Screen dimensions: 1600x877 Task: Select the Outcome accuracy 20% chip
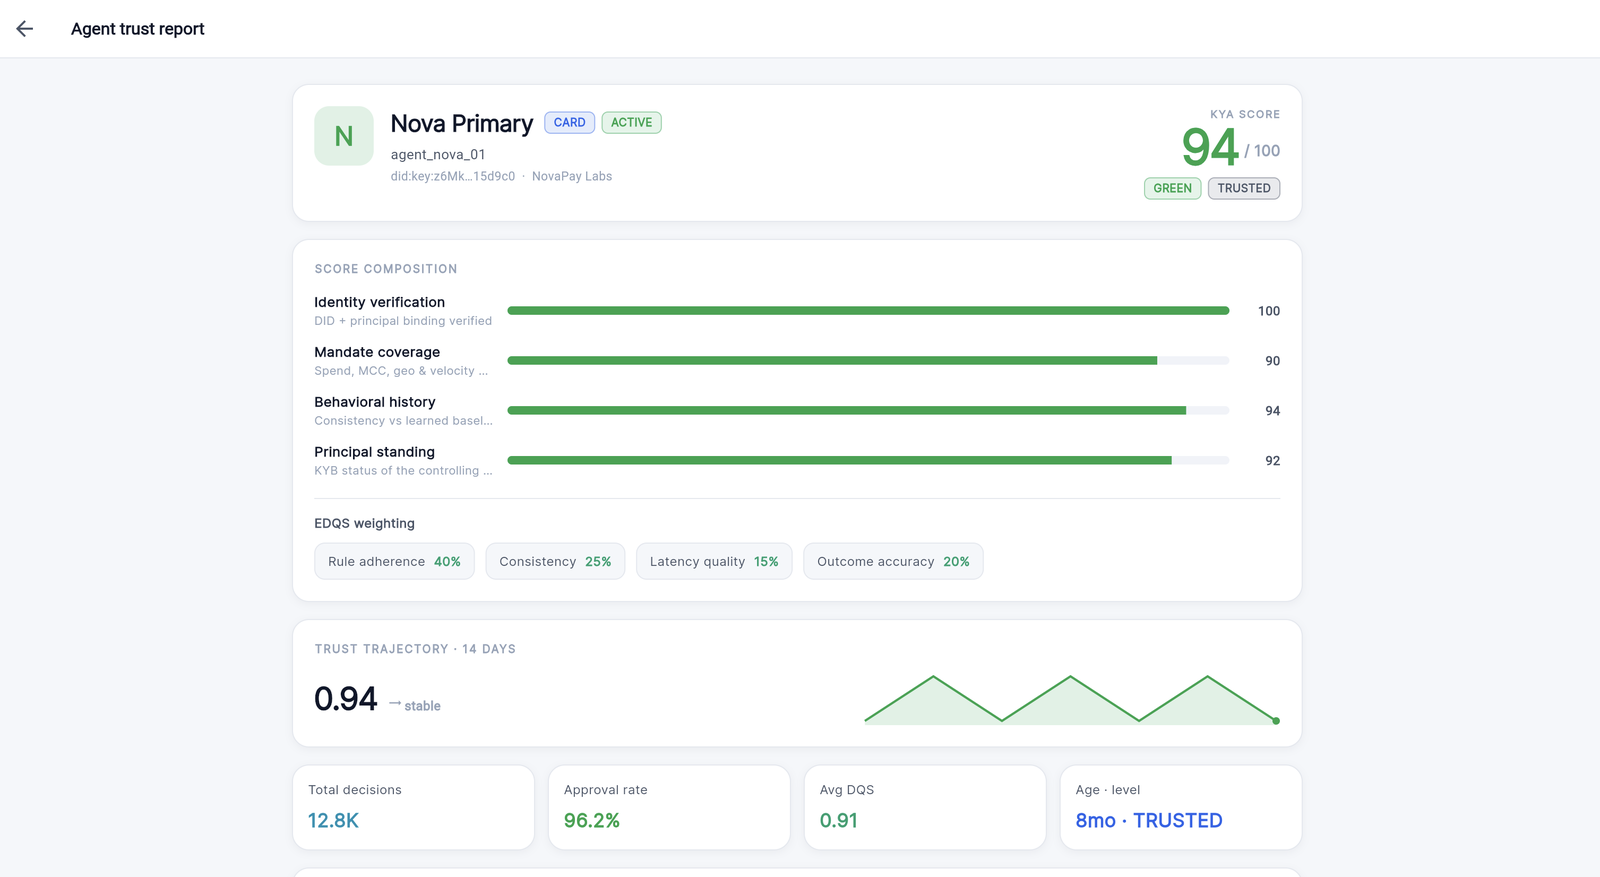893,561
